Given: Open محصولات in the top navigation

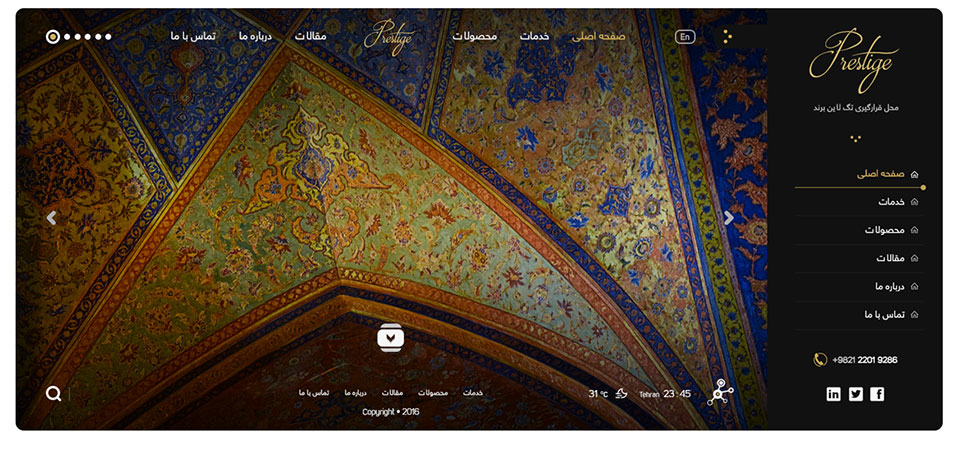Looking at the screenshot, I should tap(475, 37).
